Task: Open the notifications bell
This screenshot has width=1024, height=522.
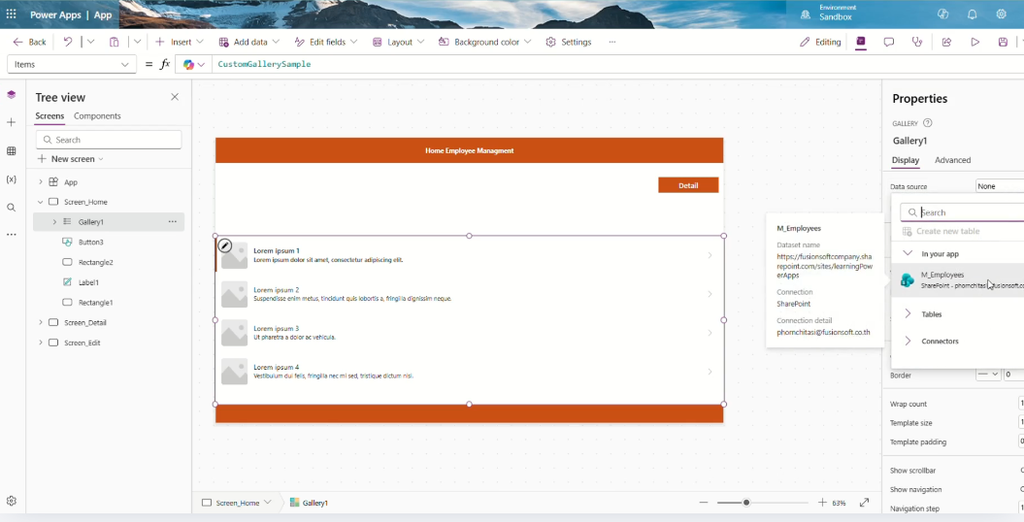Action: (x=972, y=14)
